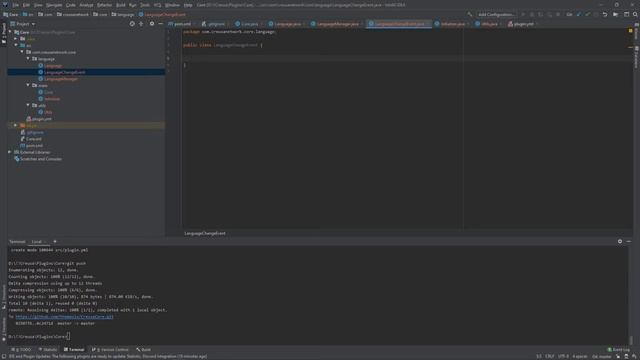
Task: Open the TODO tool window button
Action: click(21, 350)
